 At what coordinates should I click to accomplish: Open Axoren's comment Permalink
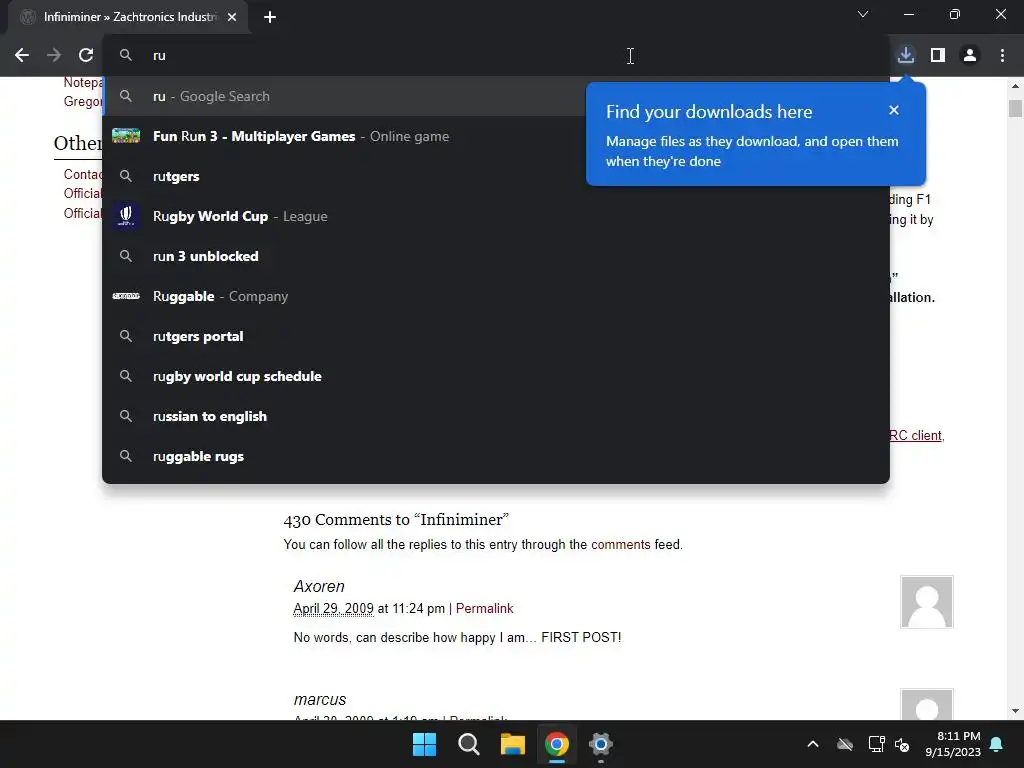pyautogui.click(x=485, y=609)
